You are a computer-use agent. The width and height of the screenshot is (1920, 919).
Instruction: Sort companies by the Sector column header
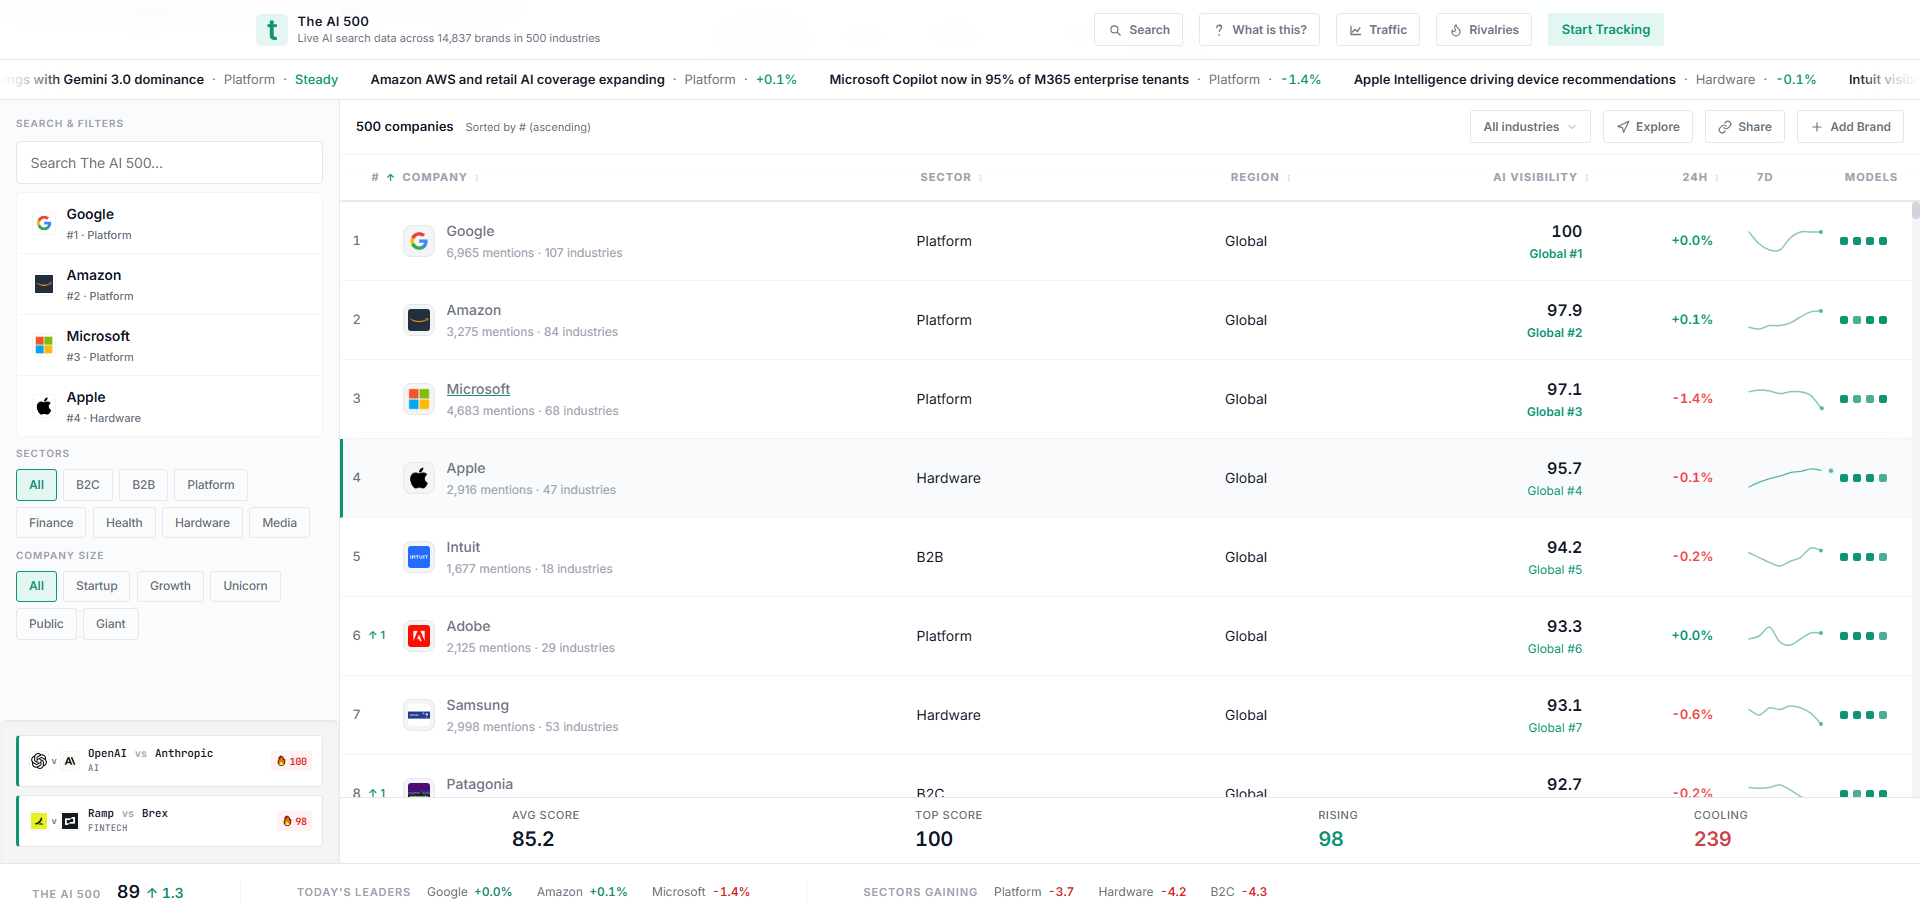[x=944, y=177]
